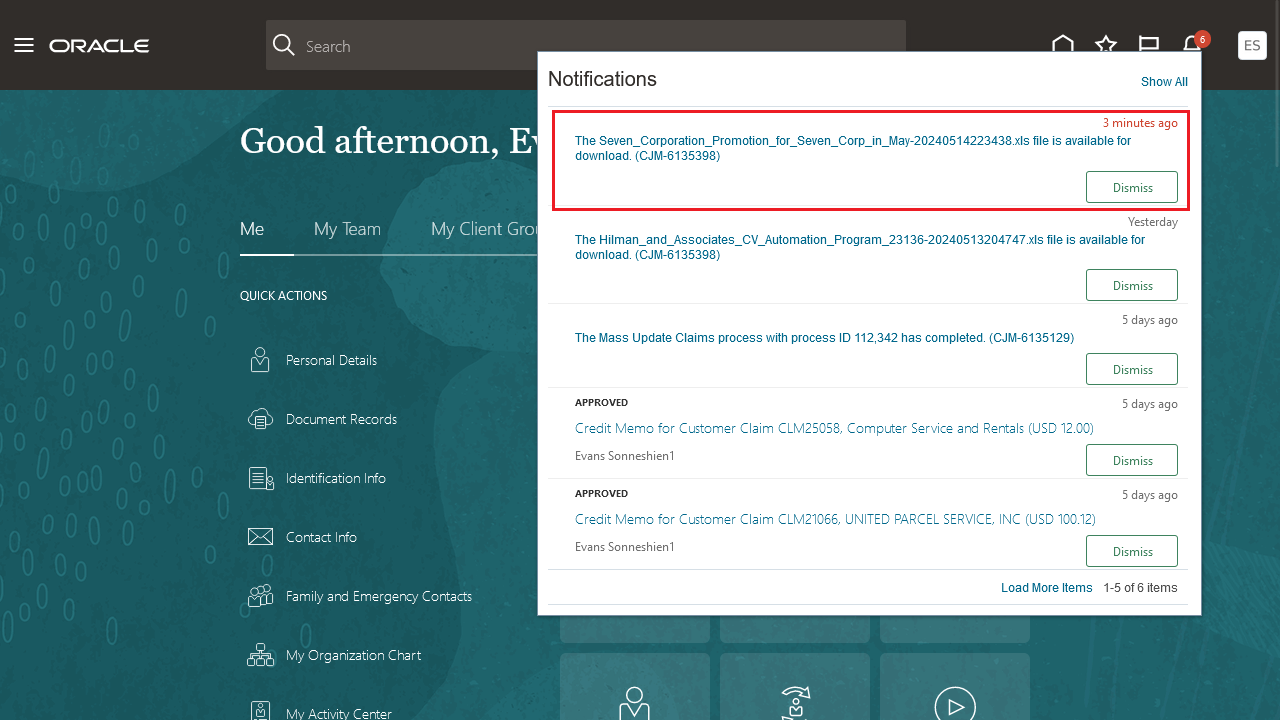Go to Home via house icon
The image size is (1280, 720).
[x=1063, y=45]
